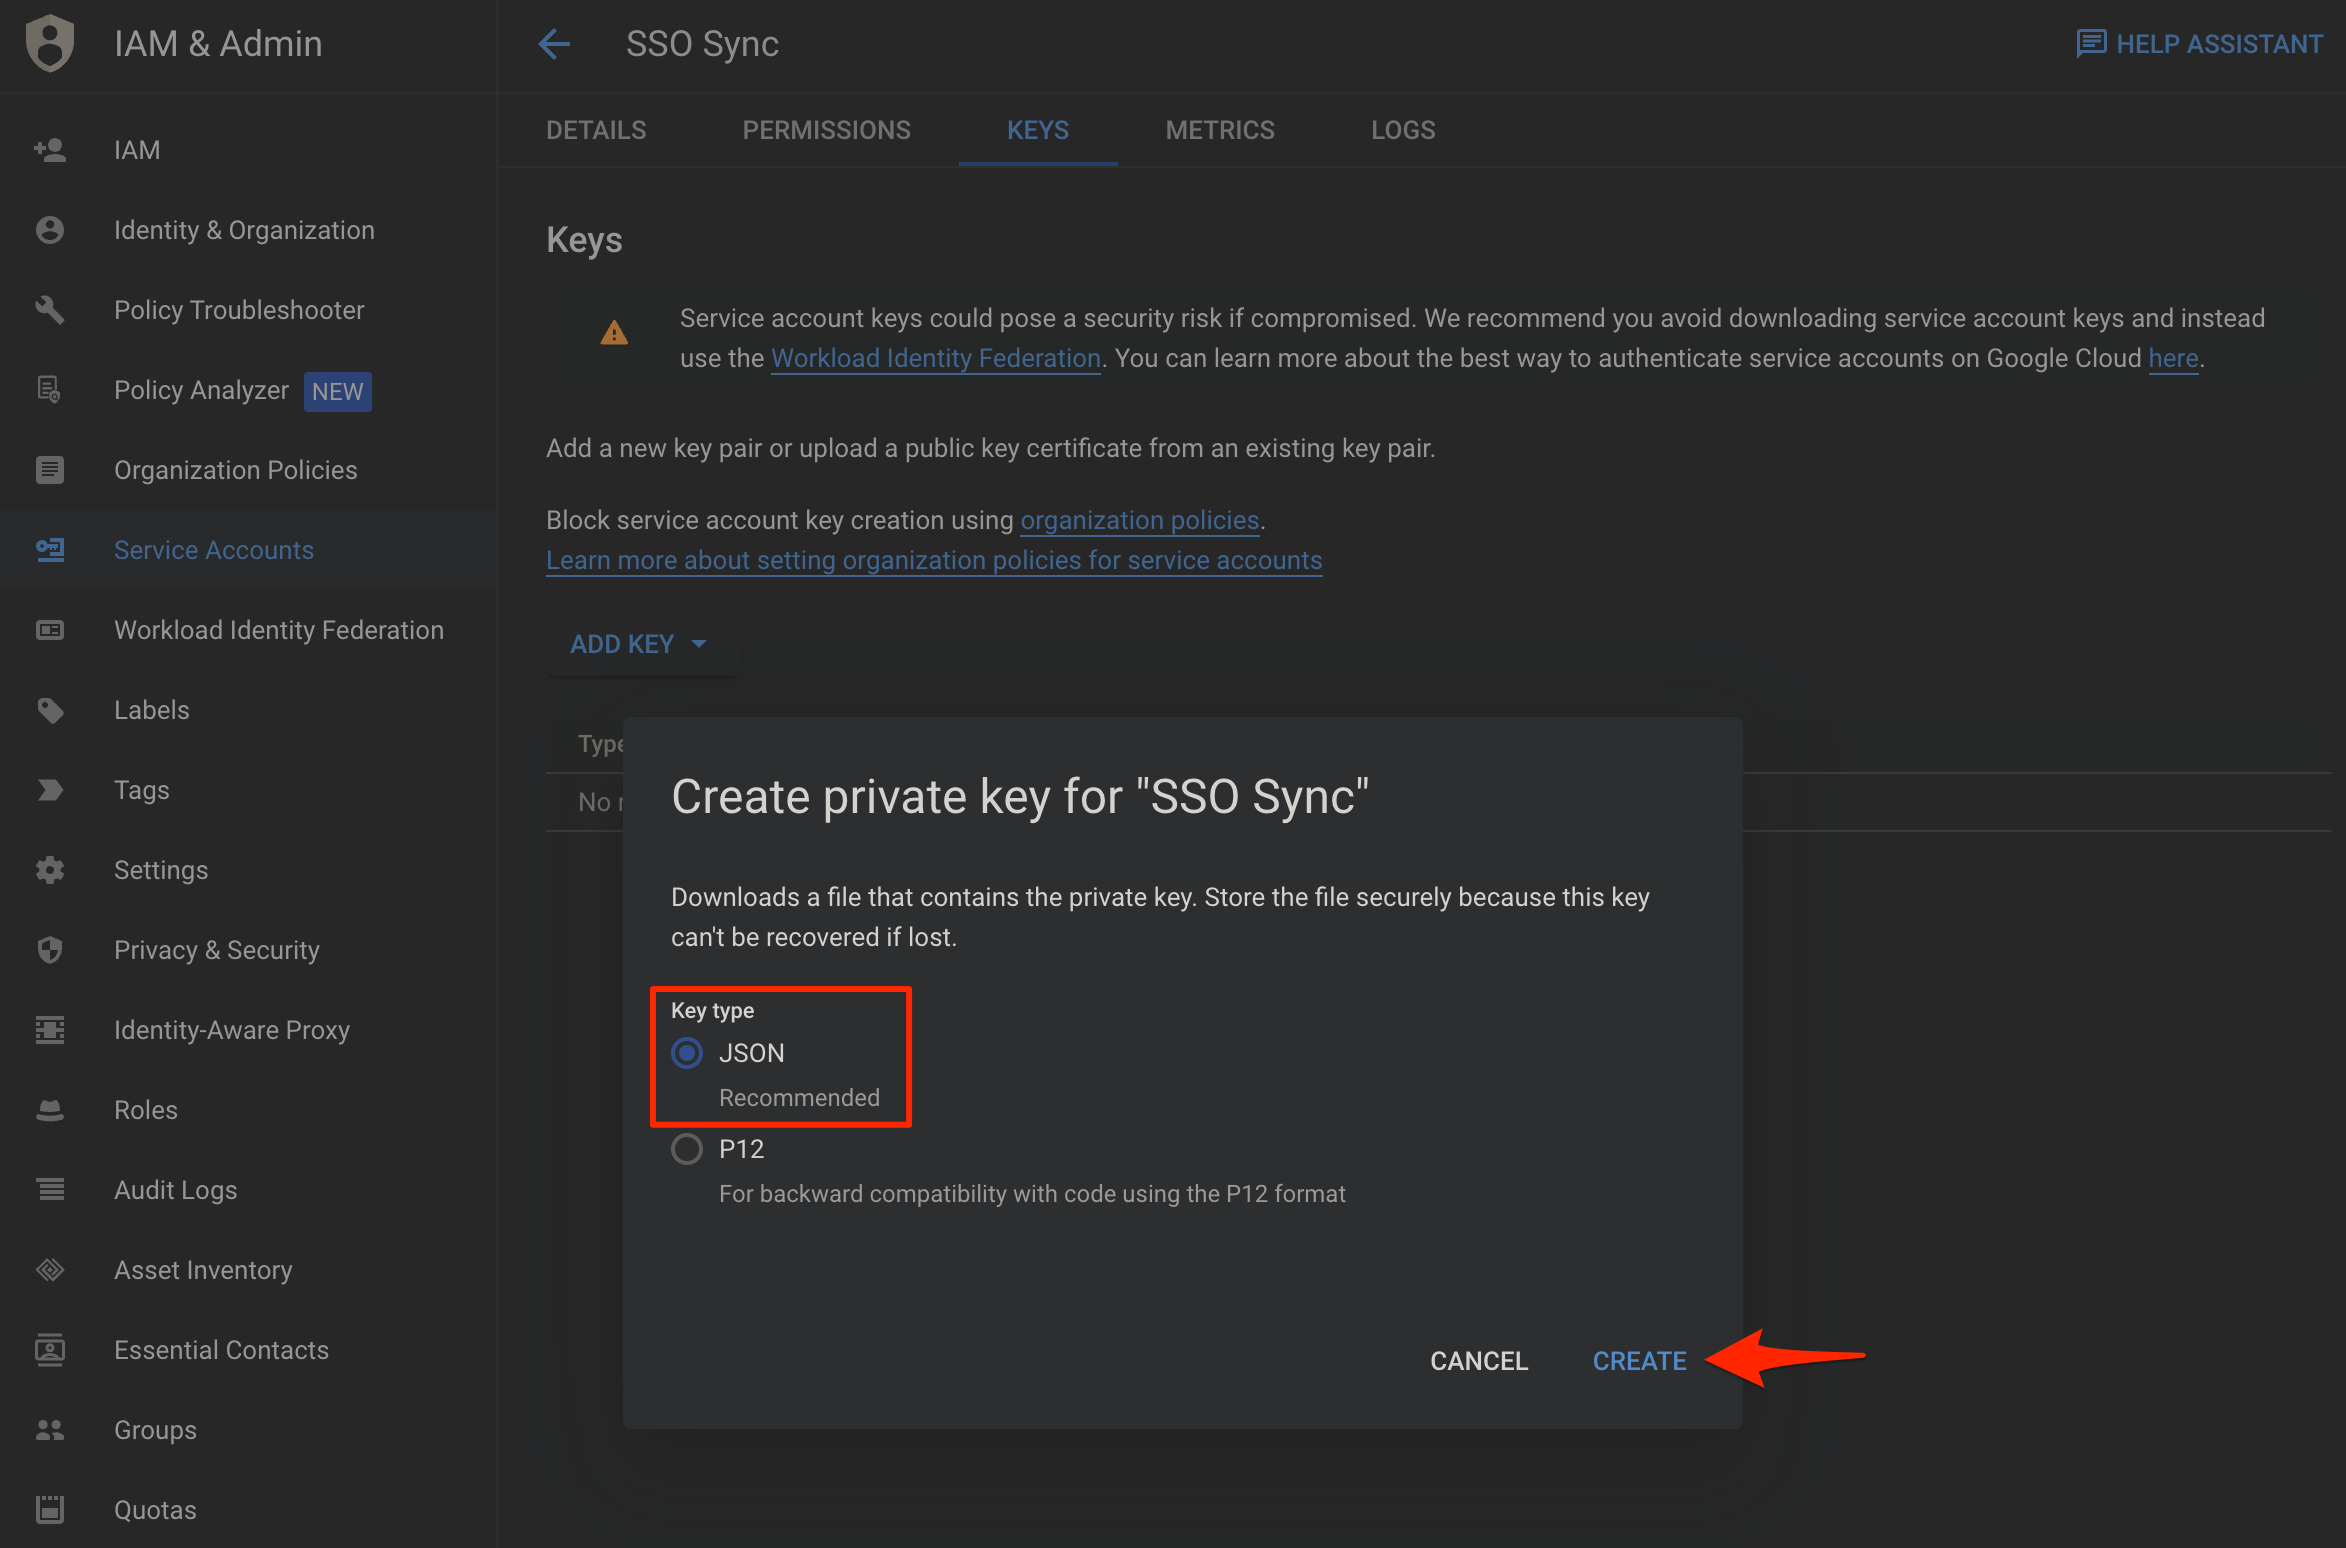Go back using the left arrow icon
Screen dimensions: 2346x1548
[554, 44]
